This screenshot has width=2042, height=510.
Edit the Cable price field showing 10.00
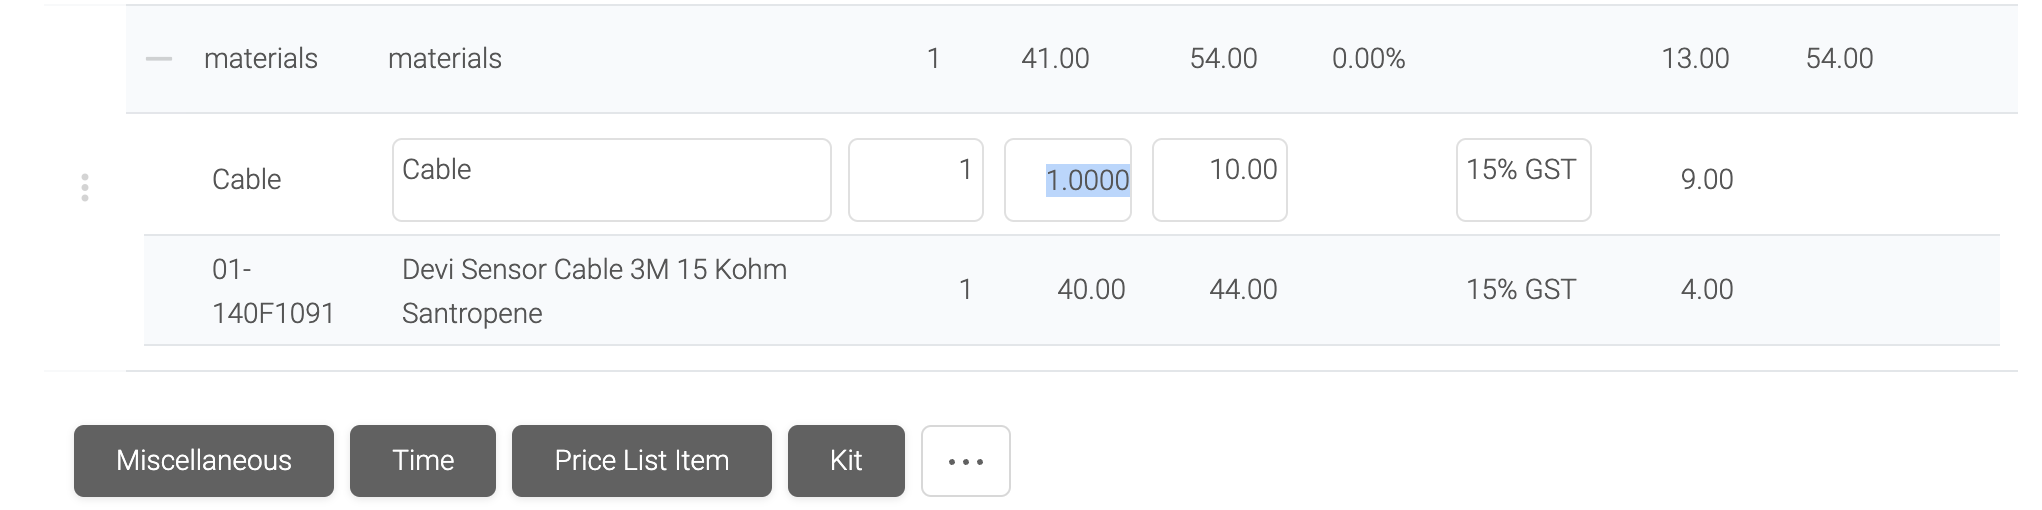1220,180
